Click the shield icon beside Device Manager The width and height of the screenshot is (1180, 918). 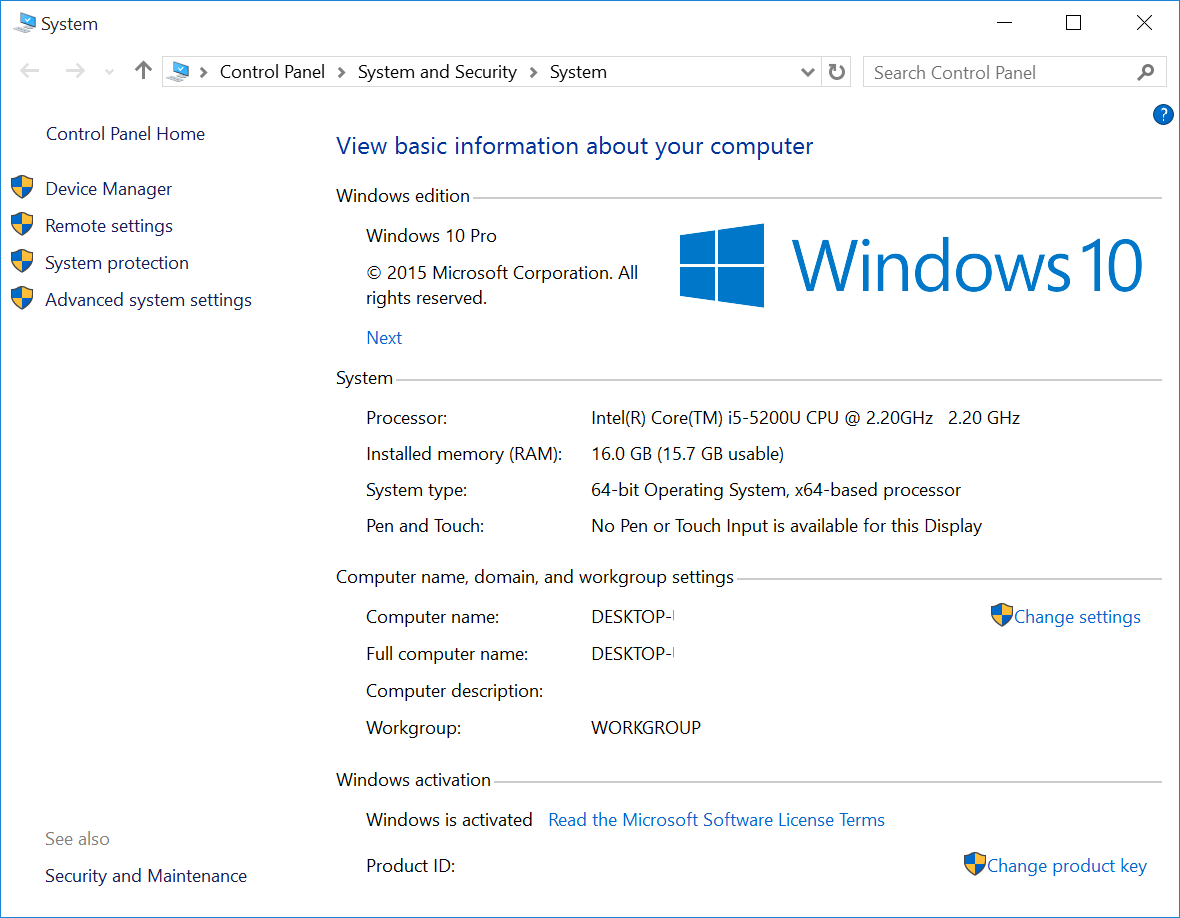[23, 187]
